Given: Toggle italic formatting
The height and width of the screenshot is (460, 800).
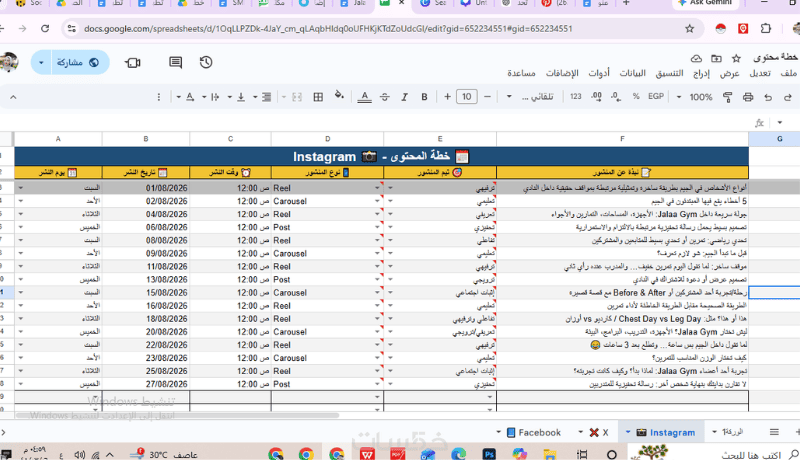Looking at the screenshot, I should [404, 97].
